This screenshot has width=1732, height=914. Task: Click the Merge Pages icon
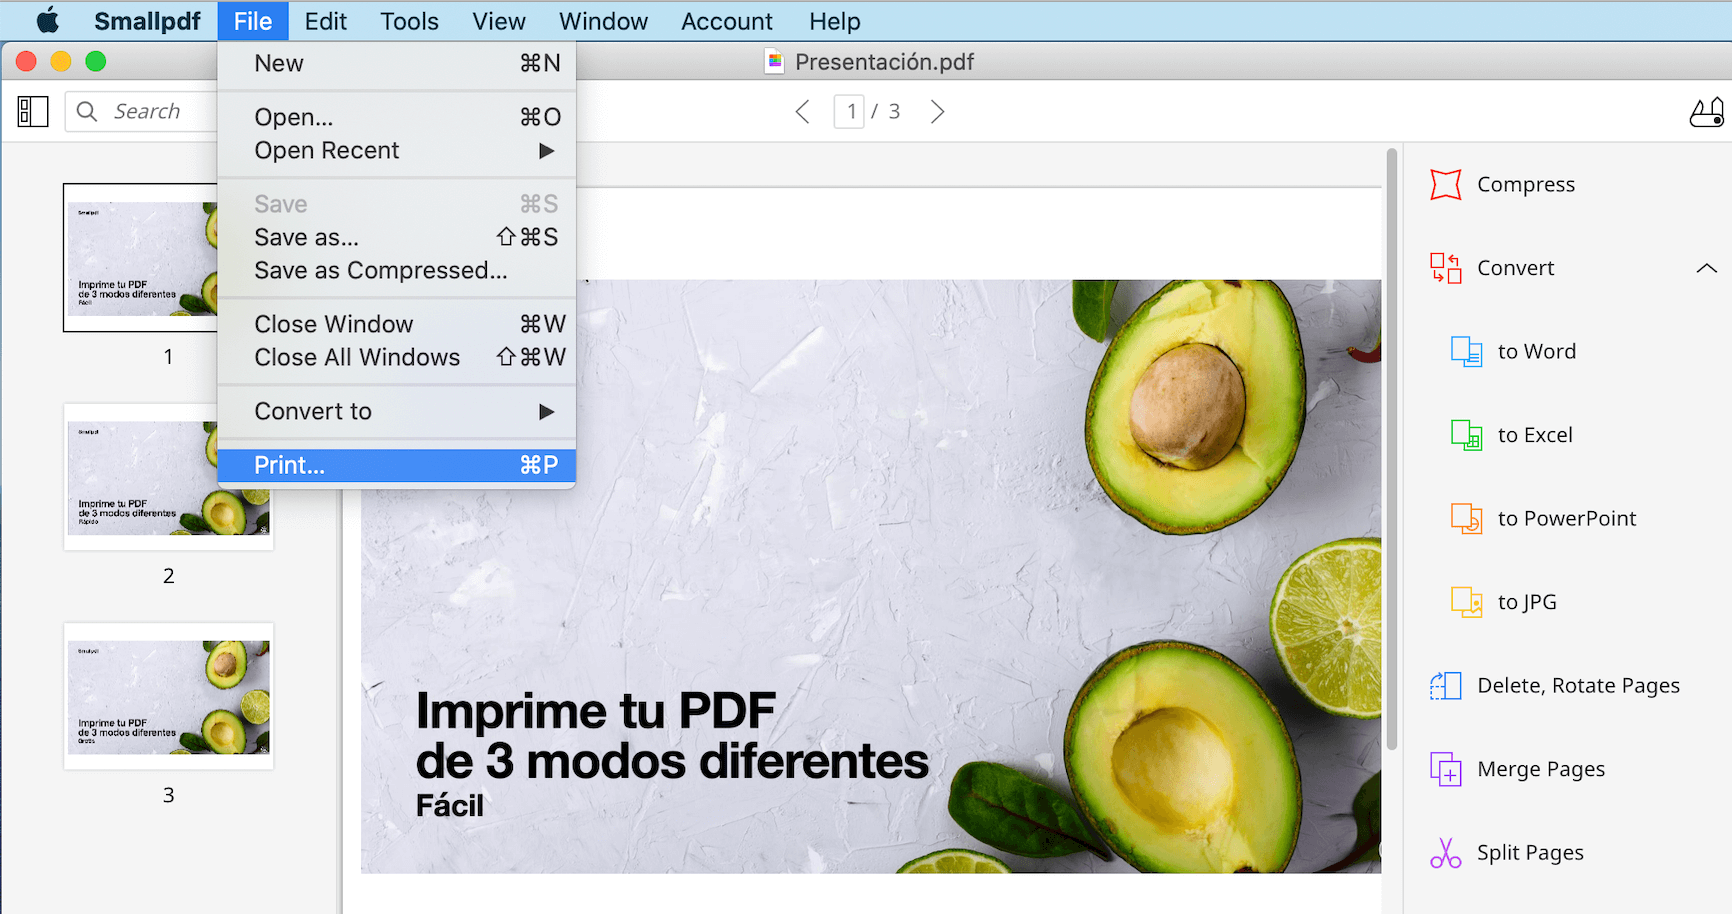point(1446,769)
